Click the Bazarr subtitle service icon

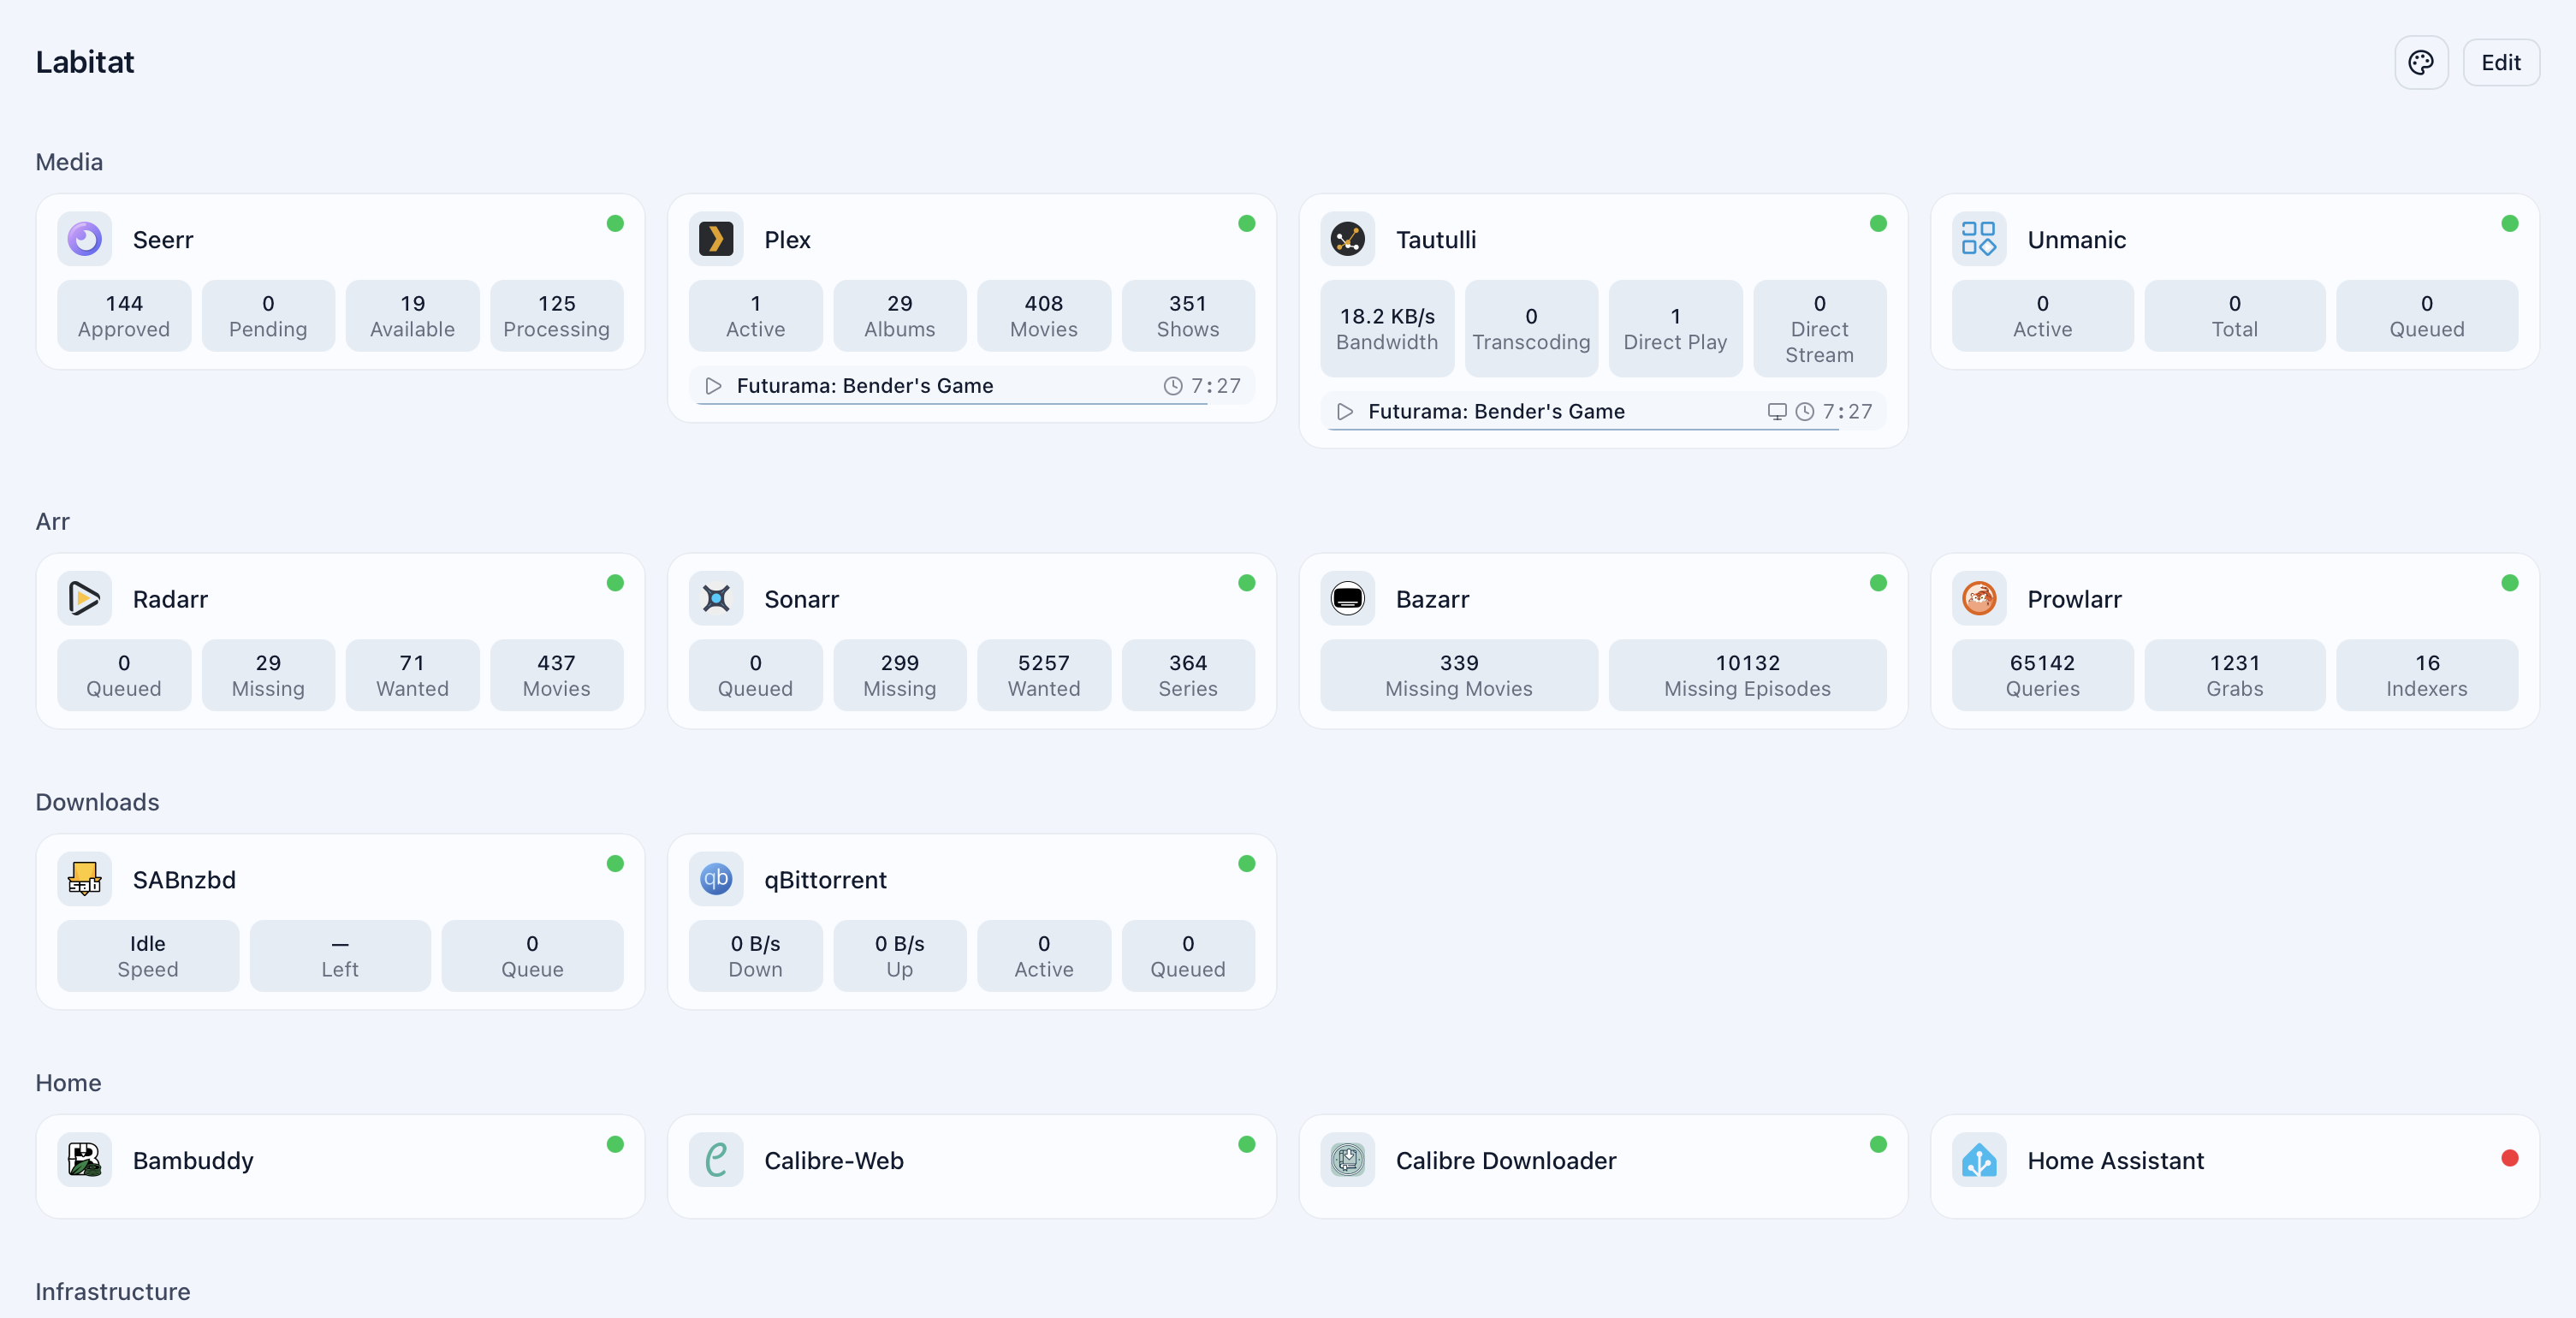tap(1347, 598)
